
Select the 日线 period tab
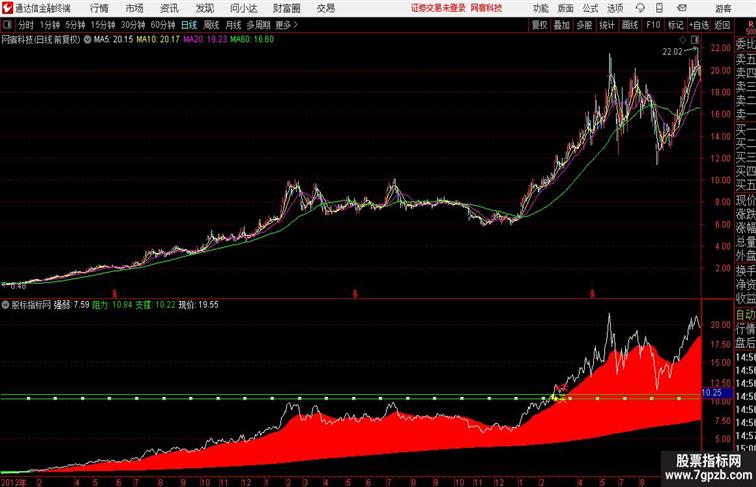[x=189, y=25]
